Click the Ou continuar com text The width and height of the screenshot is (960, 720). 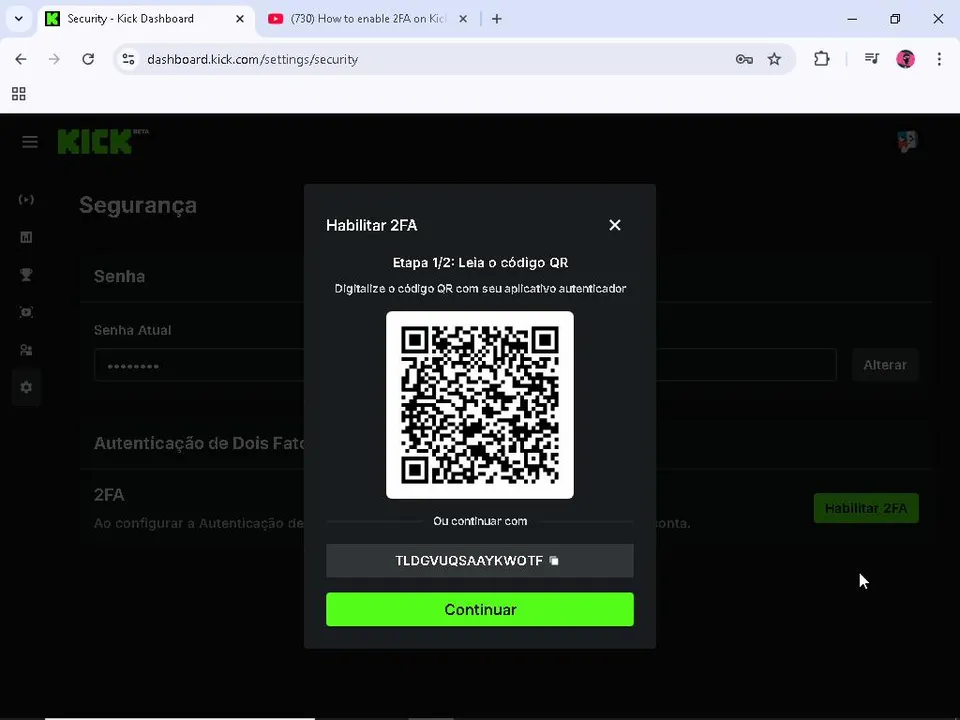tap(480, 521)
